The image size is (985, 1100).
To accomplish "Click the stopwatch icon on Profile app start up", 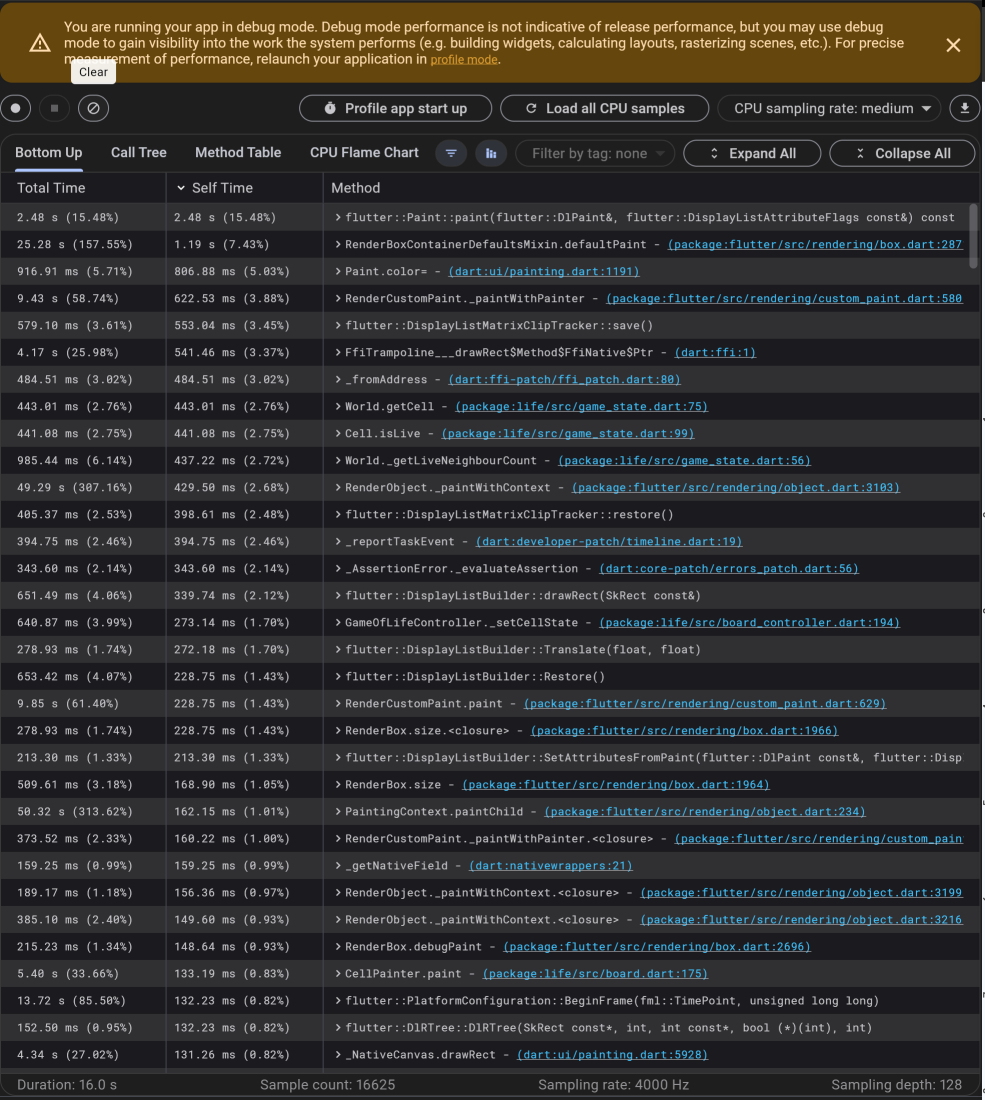I will point(331,108).
